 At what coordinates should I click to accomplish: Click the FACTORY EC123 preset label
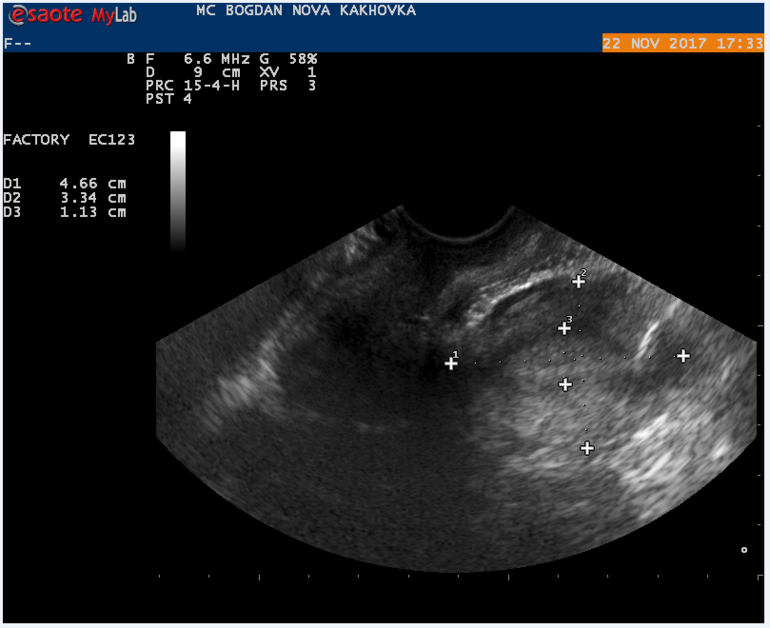click(69, 140)
